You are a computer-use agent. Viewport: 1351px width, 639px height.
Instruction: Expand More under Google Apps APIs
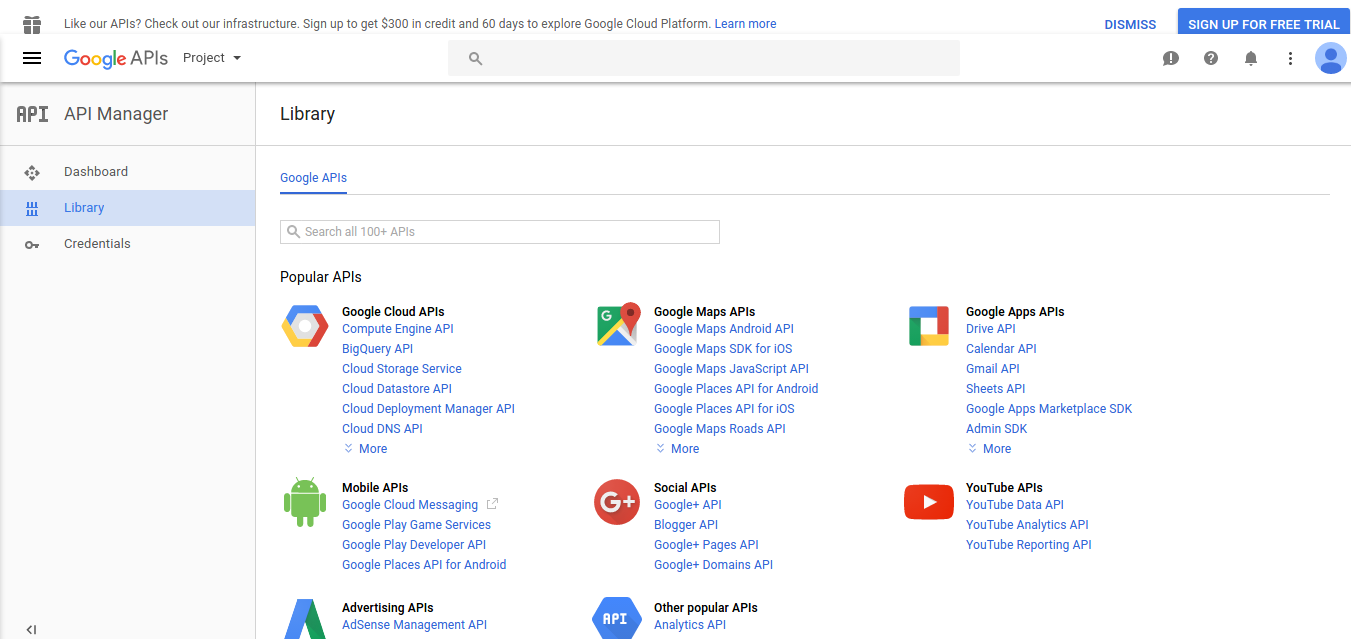(989, 449)
